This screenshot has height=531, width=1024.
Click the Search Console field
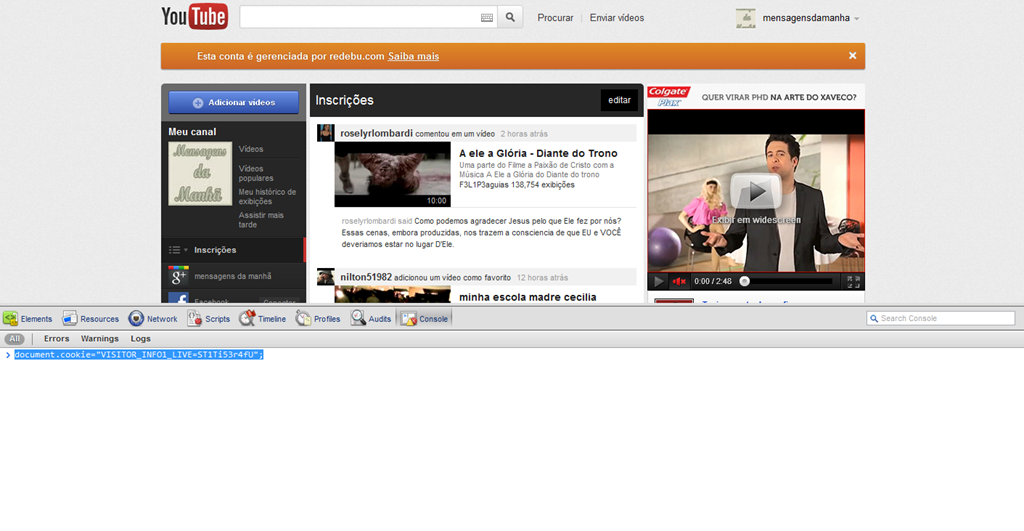[940, 318]
